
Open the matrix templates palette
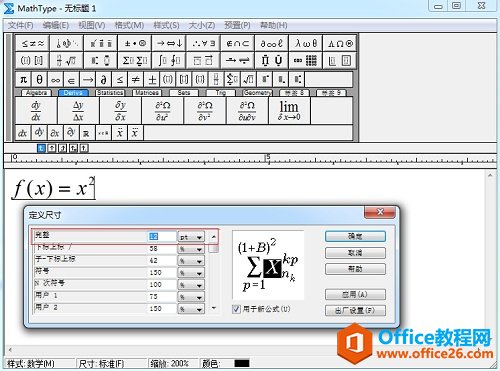(306, 60)
